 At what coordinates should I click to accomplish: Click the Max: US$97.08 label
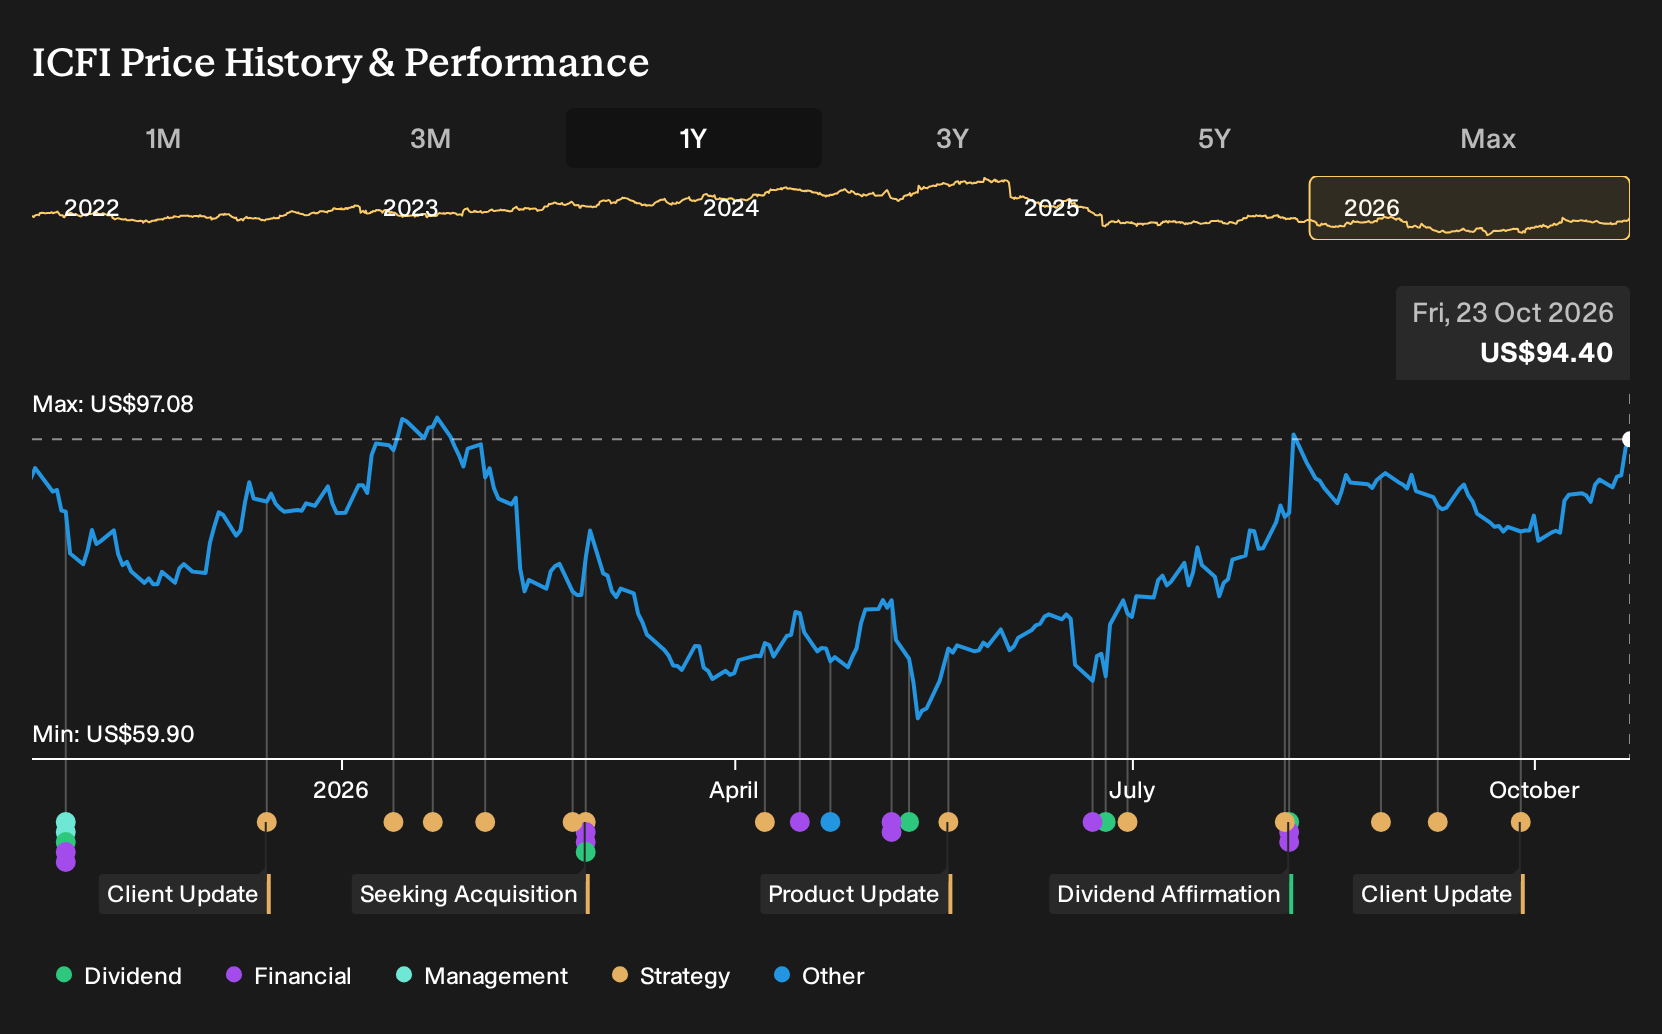pyautogui.click(x=113, y=404)
